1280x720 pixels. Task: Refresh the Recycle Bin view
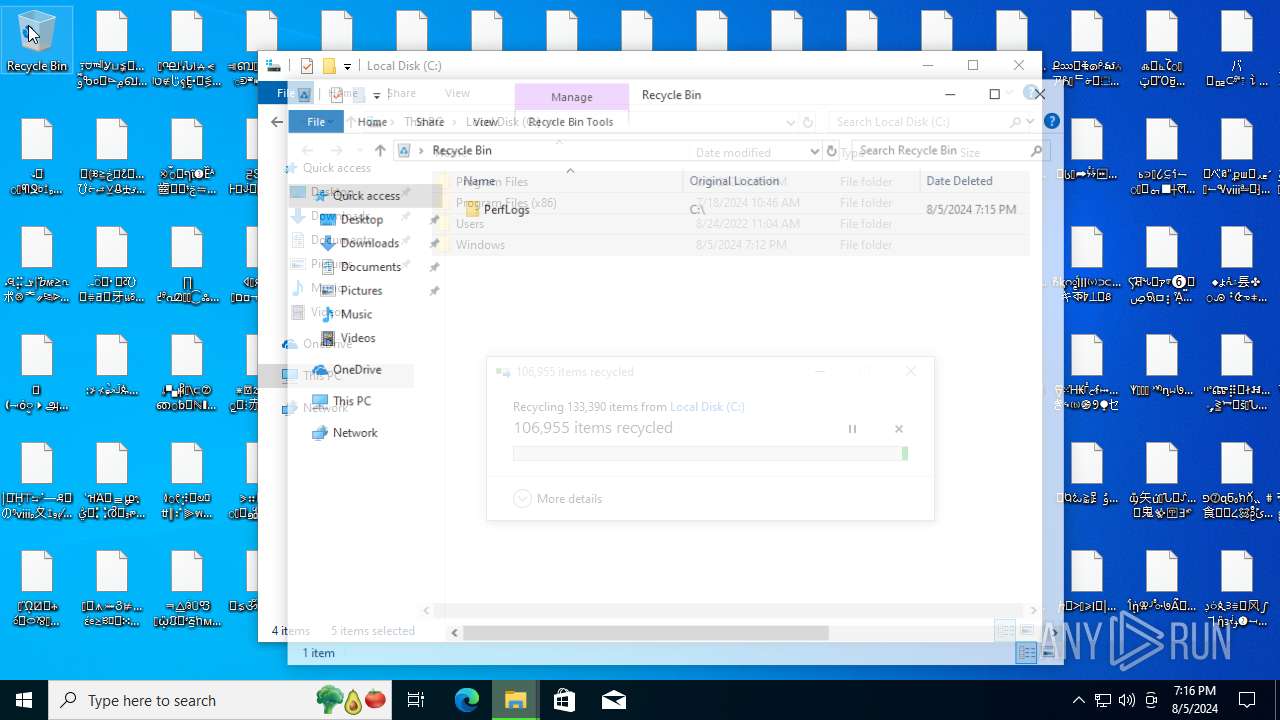(831, 151)
